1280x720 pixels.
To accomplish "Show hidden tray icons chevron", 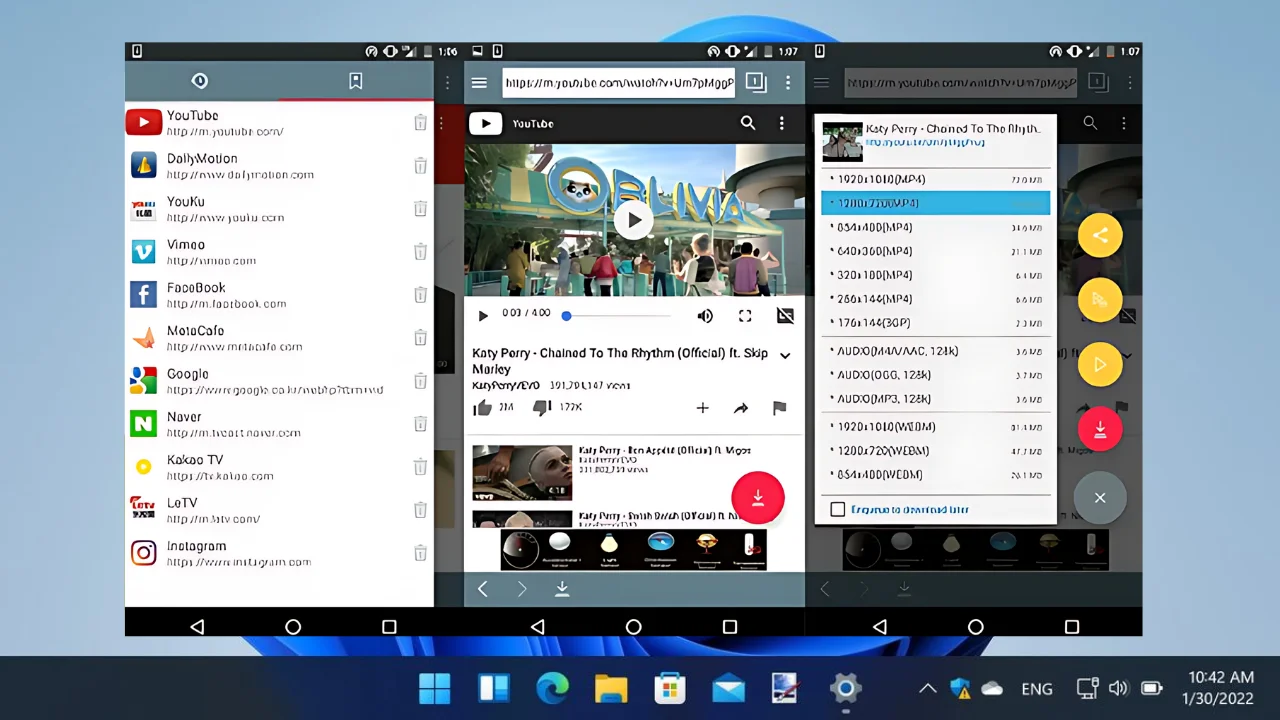I will pyautogui.click(x=927, y=688).
